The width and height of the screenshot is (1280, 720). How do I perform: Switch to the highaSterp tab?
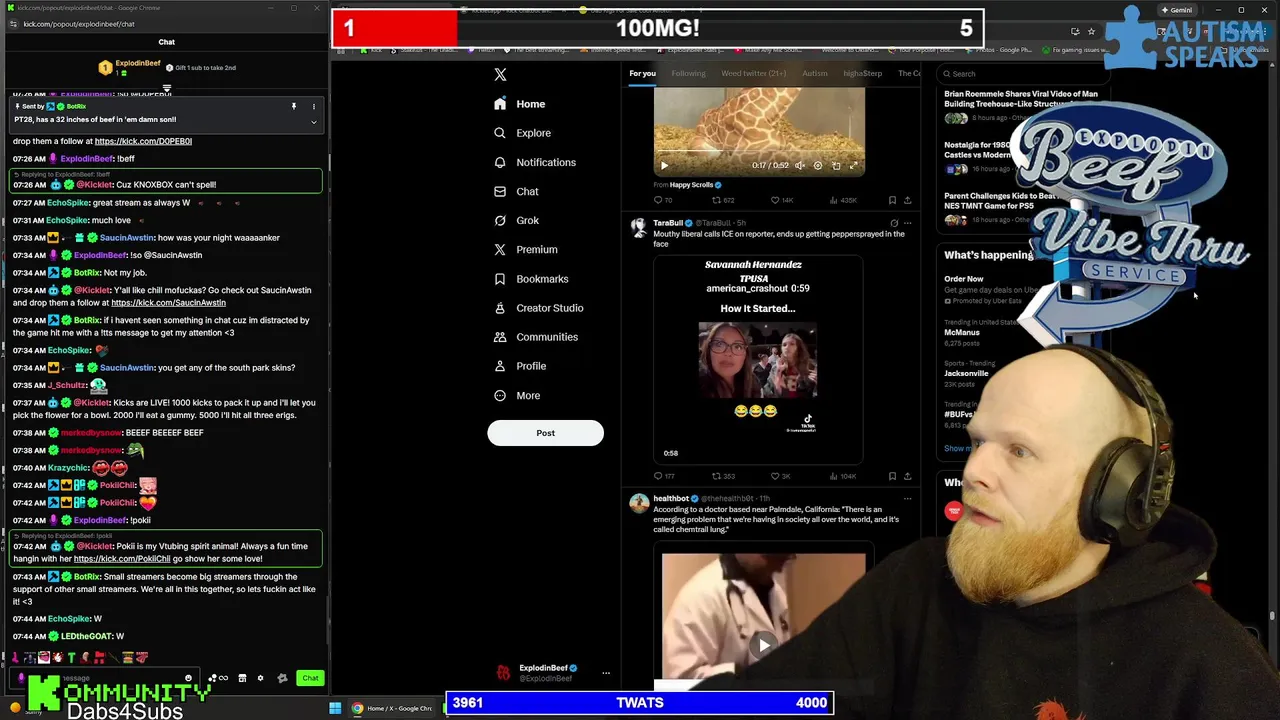pos(862,73)
